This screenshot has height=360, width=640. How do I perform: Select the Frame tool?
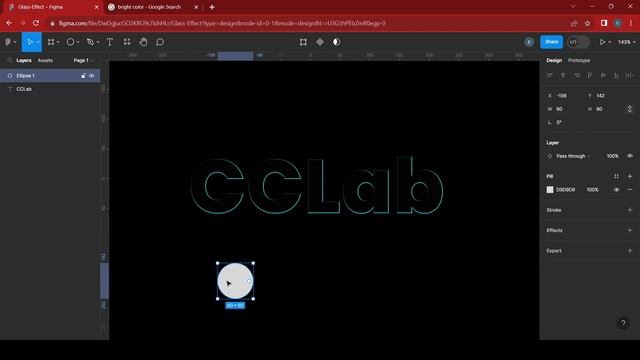[x=51, y=42]
